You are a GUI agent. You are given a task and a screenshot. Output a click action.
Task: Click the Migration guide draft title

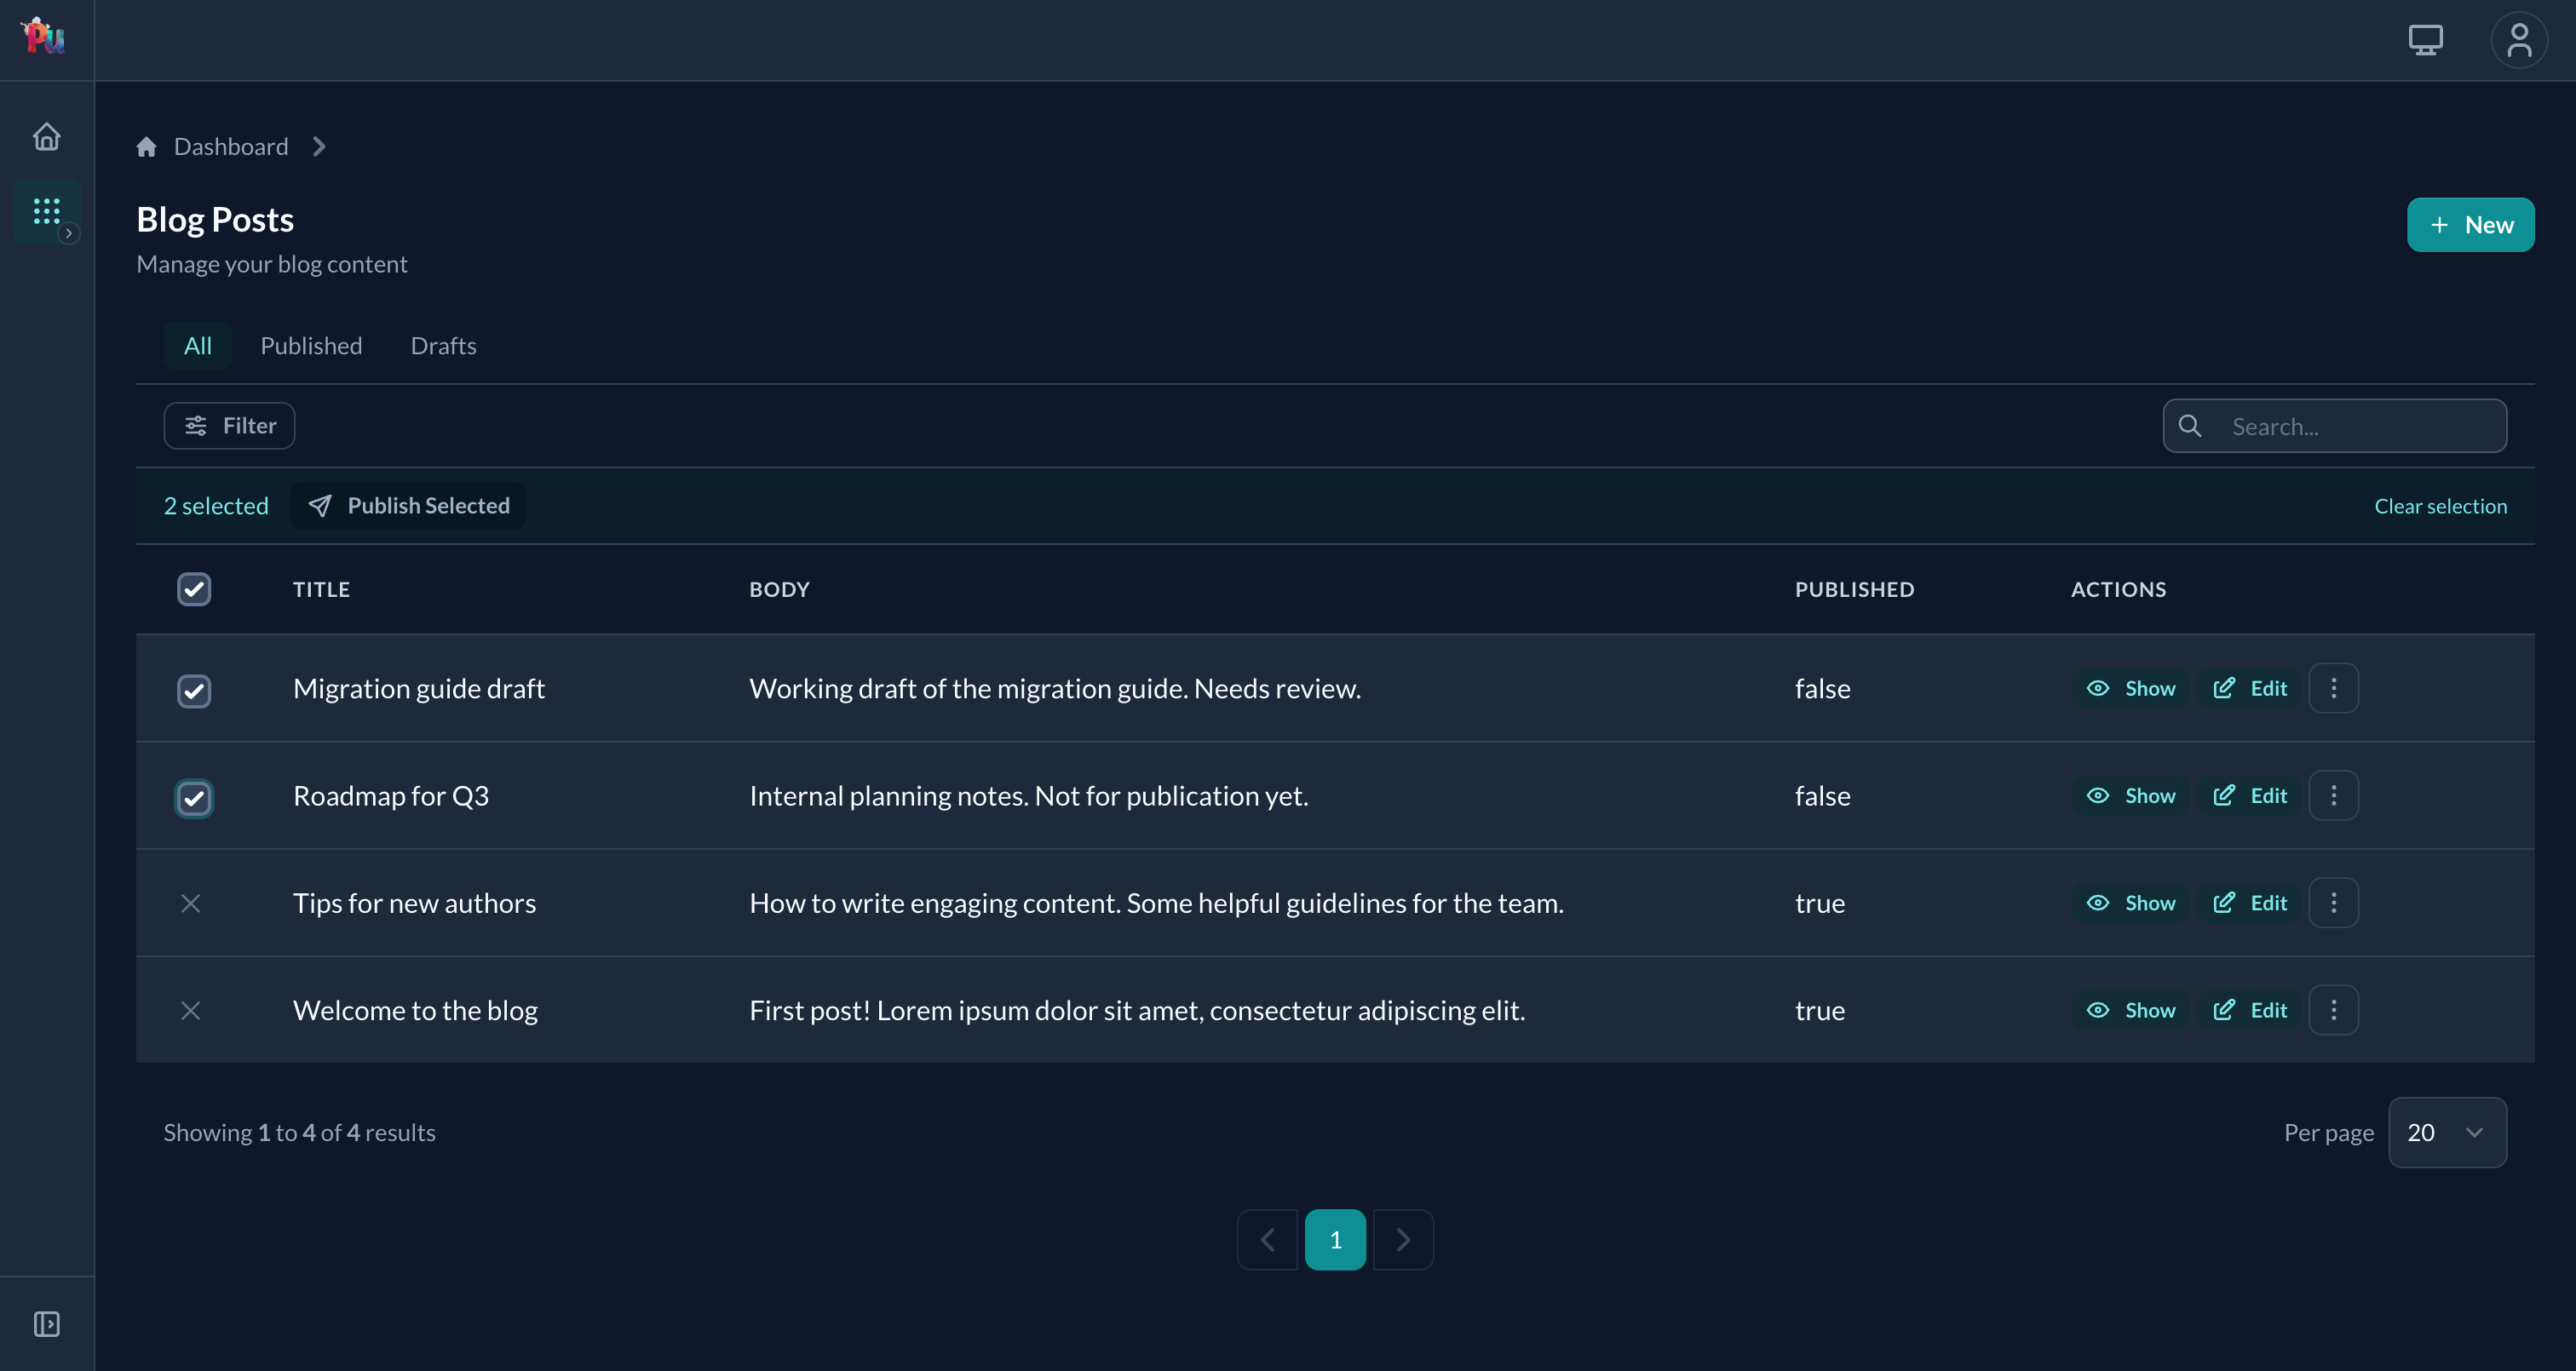[418, 688]
